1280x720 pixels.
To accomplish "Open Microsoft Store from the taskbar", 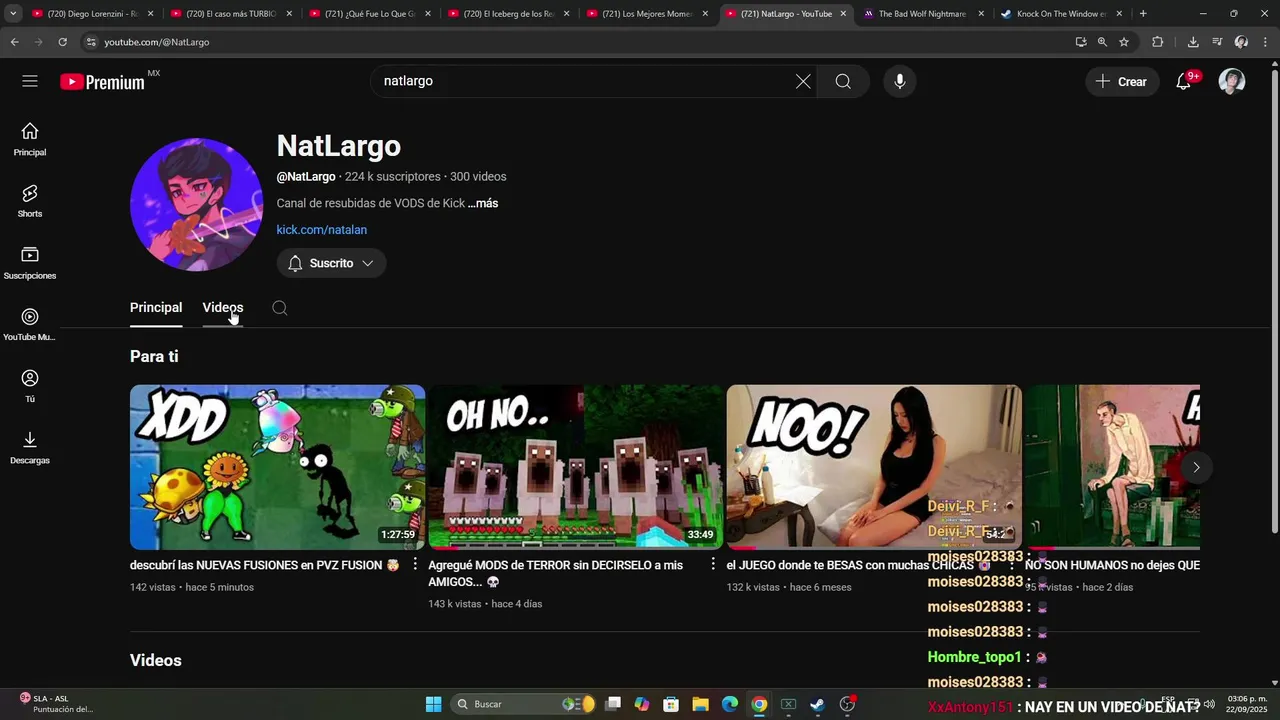I will pyautogui.click(x=671, y=704).
